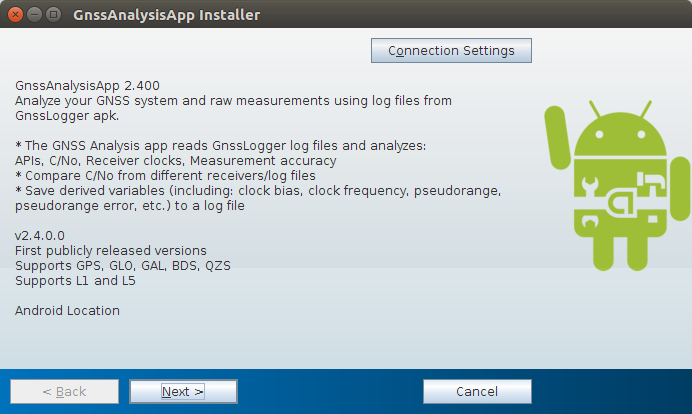Click the 'APIs, C/No, Receiver clocks' line
Image resolution: width=692 pixels, height=414 pixels.
[x=175, y=160]
